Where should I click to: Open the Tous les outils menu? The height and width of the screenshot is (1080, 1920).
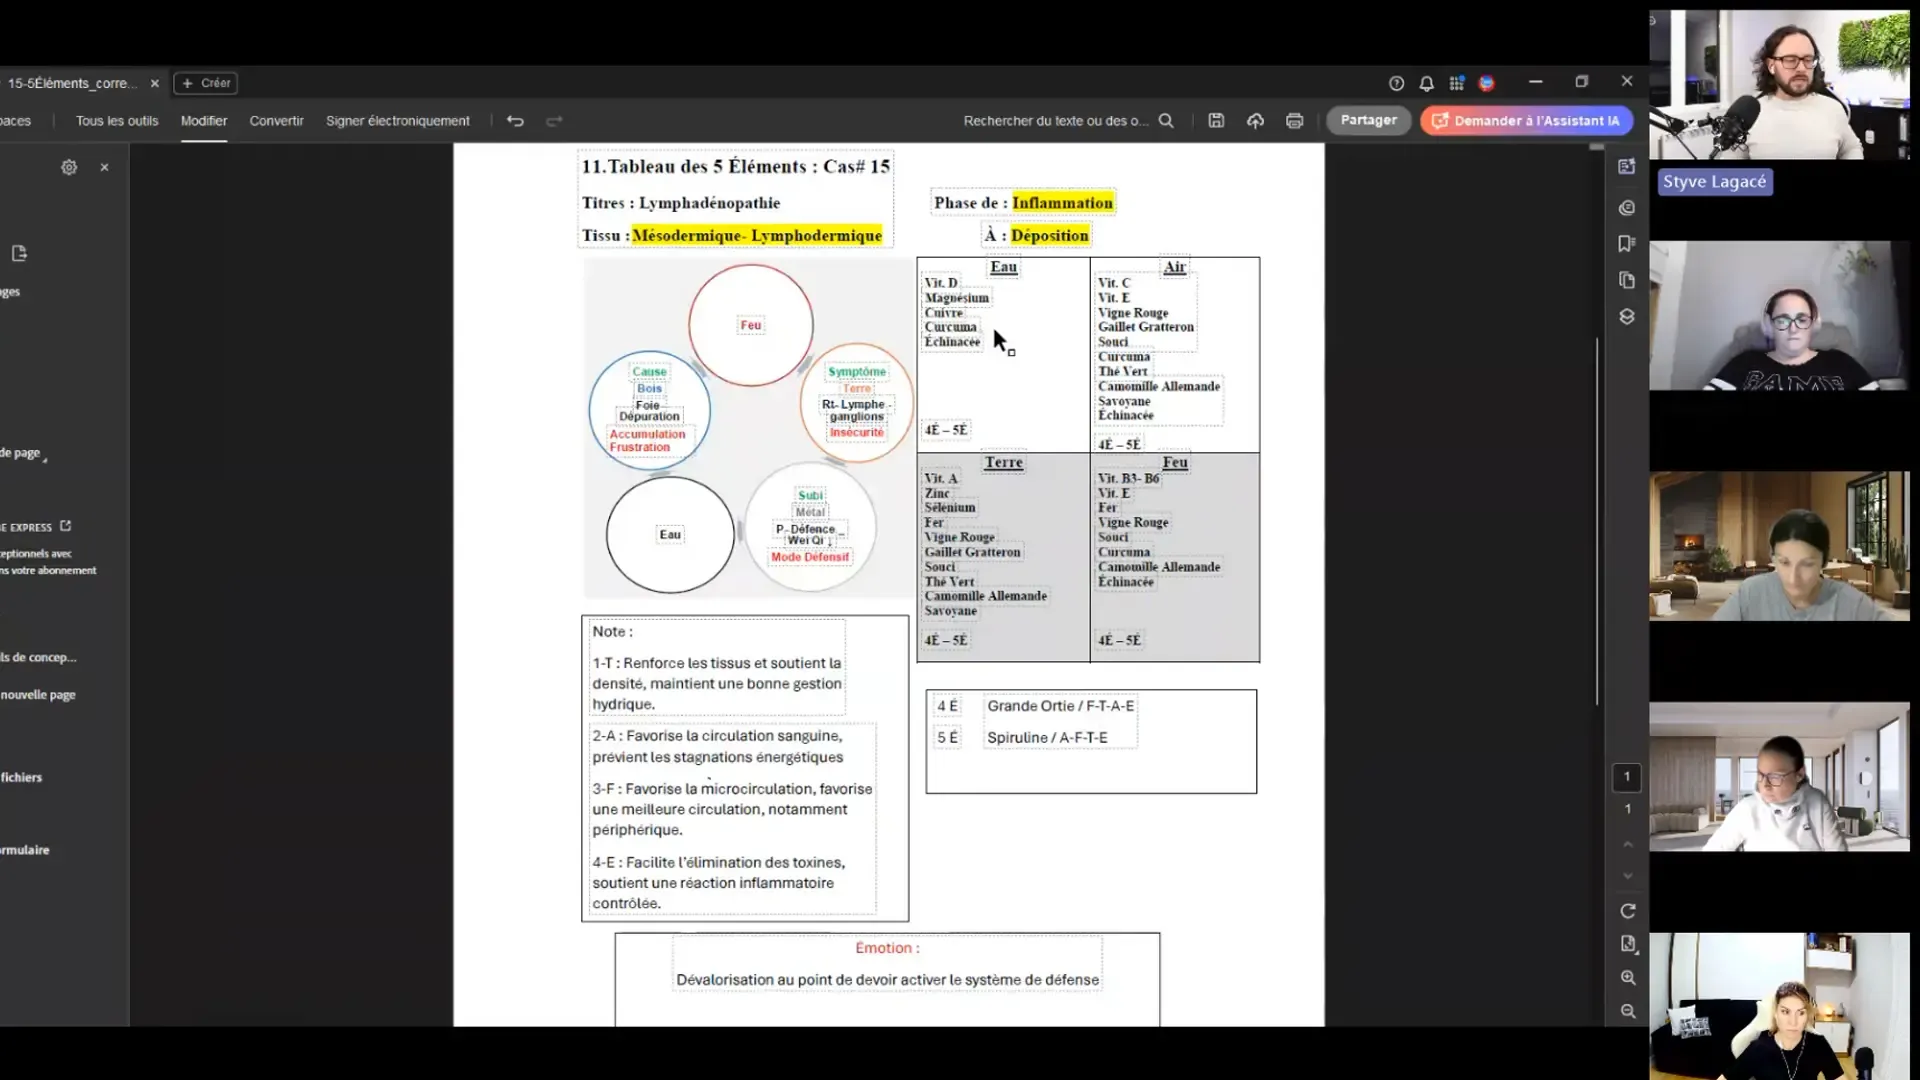(117, 121)
